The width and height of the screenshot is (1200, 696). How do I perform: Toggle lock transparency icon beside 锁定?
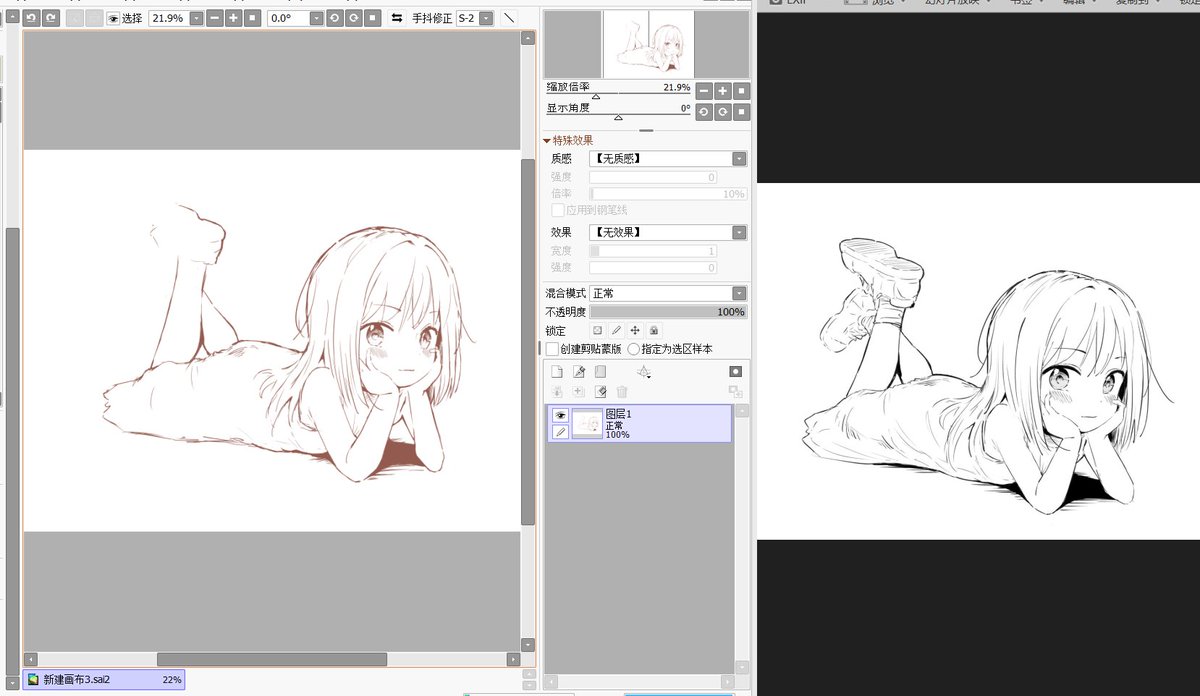pyautogui.click(x=598, y=330)
